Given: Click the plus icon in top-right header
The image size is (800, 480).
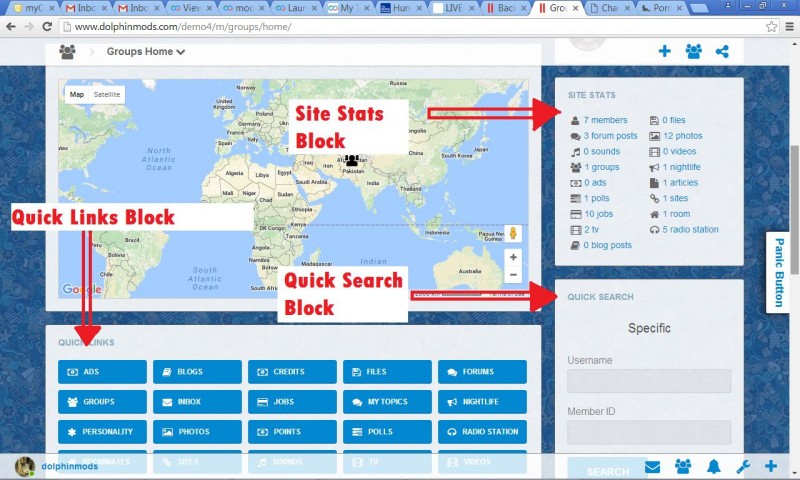Looking at the screenshot, I should pos(664,51).
